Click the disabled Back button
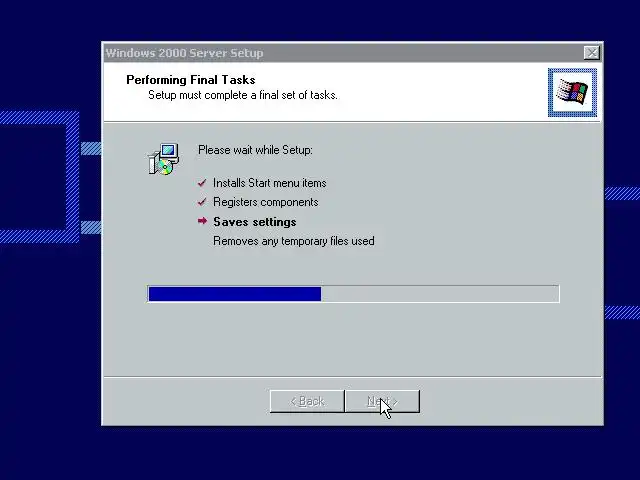Screen dimensions: 640x480 (307, 401)
